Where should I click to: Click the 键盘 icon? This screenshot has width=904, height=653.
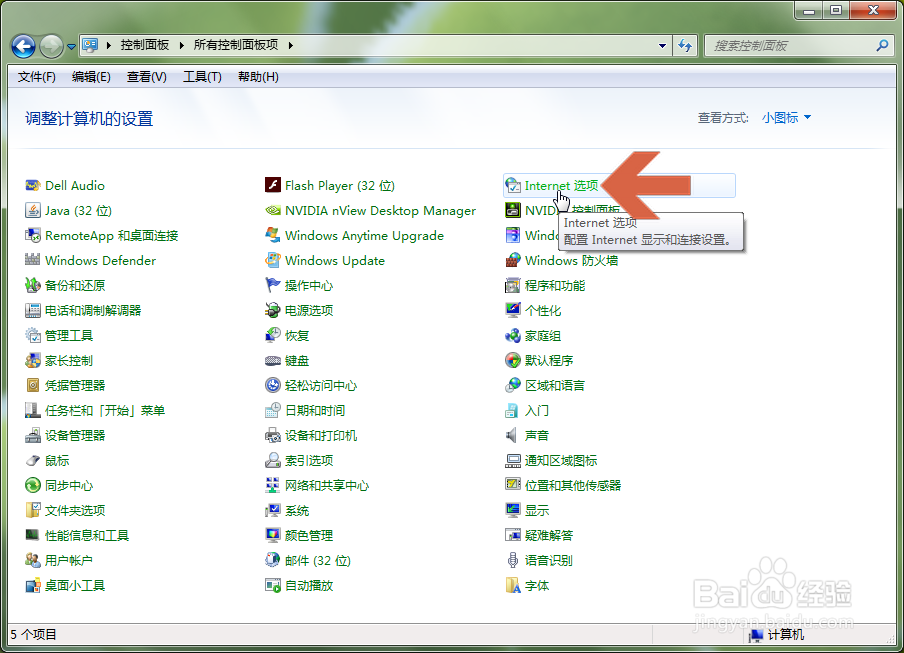pyautogui.click(x=273, y=360)
